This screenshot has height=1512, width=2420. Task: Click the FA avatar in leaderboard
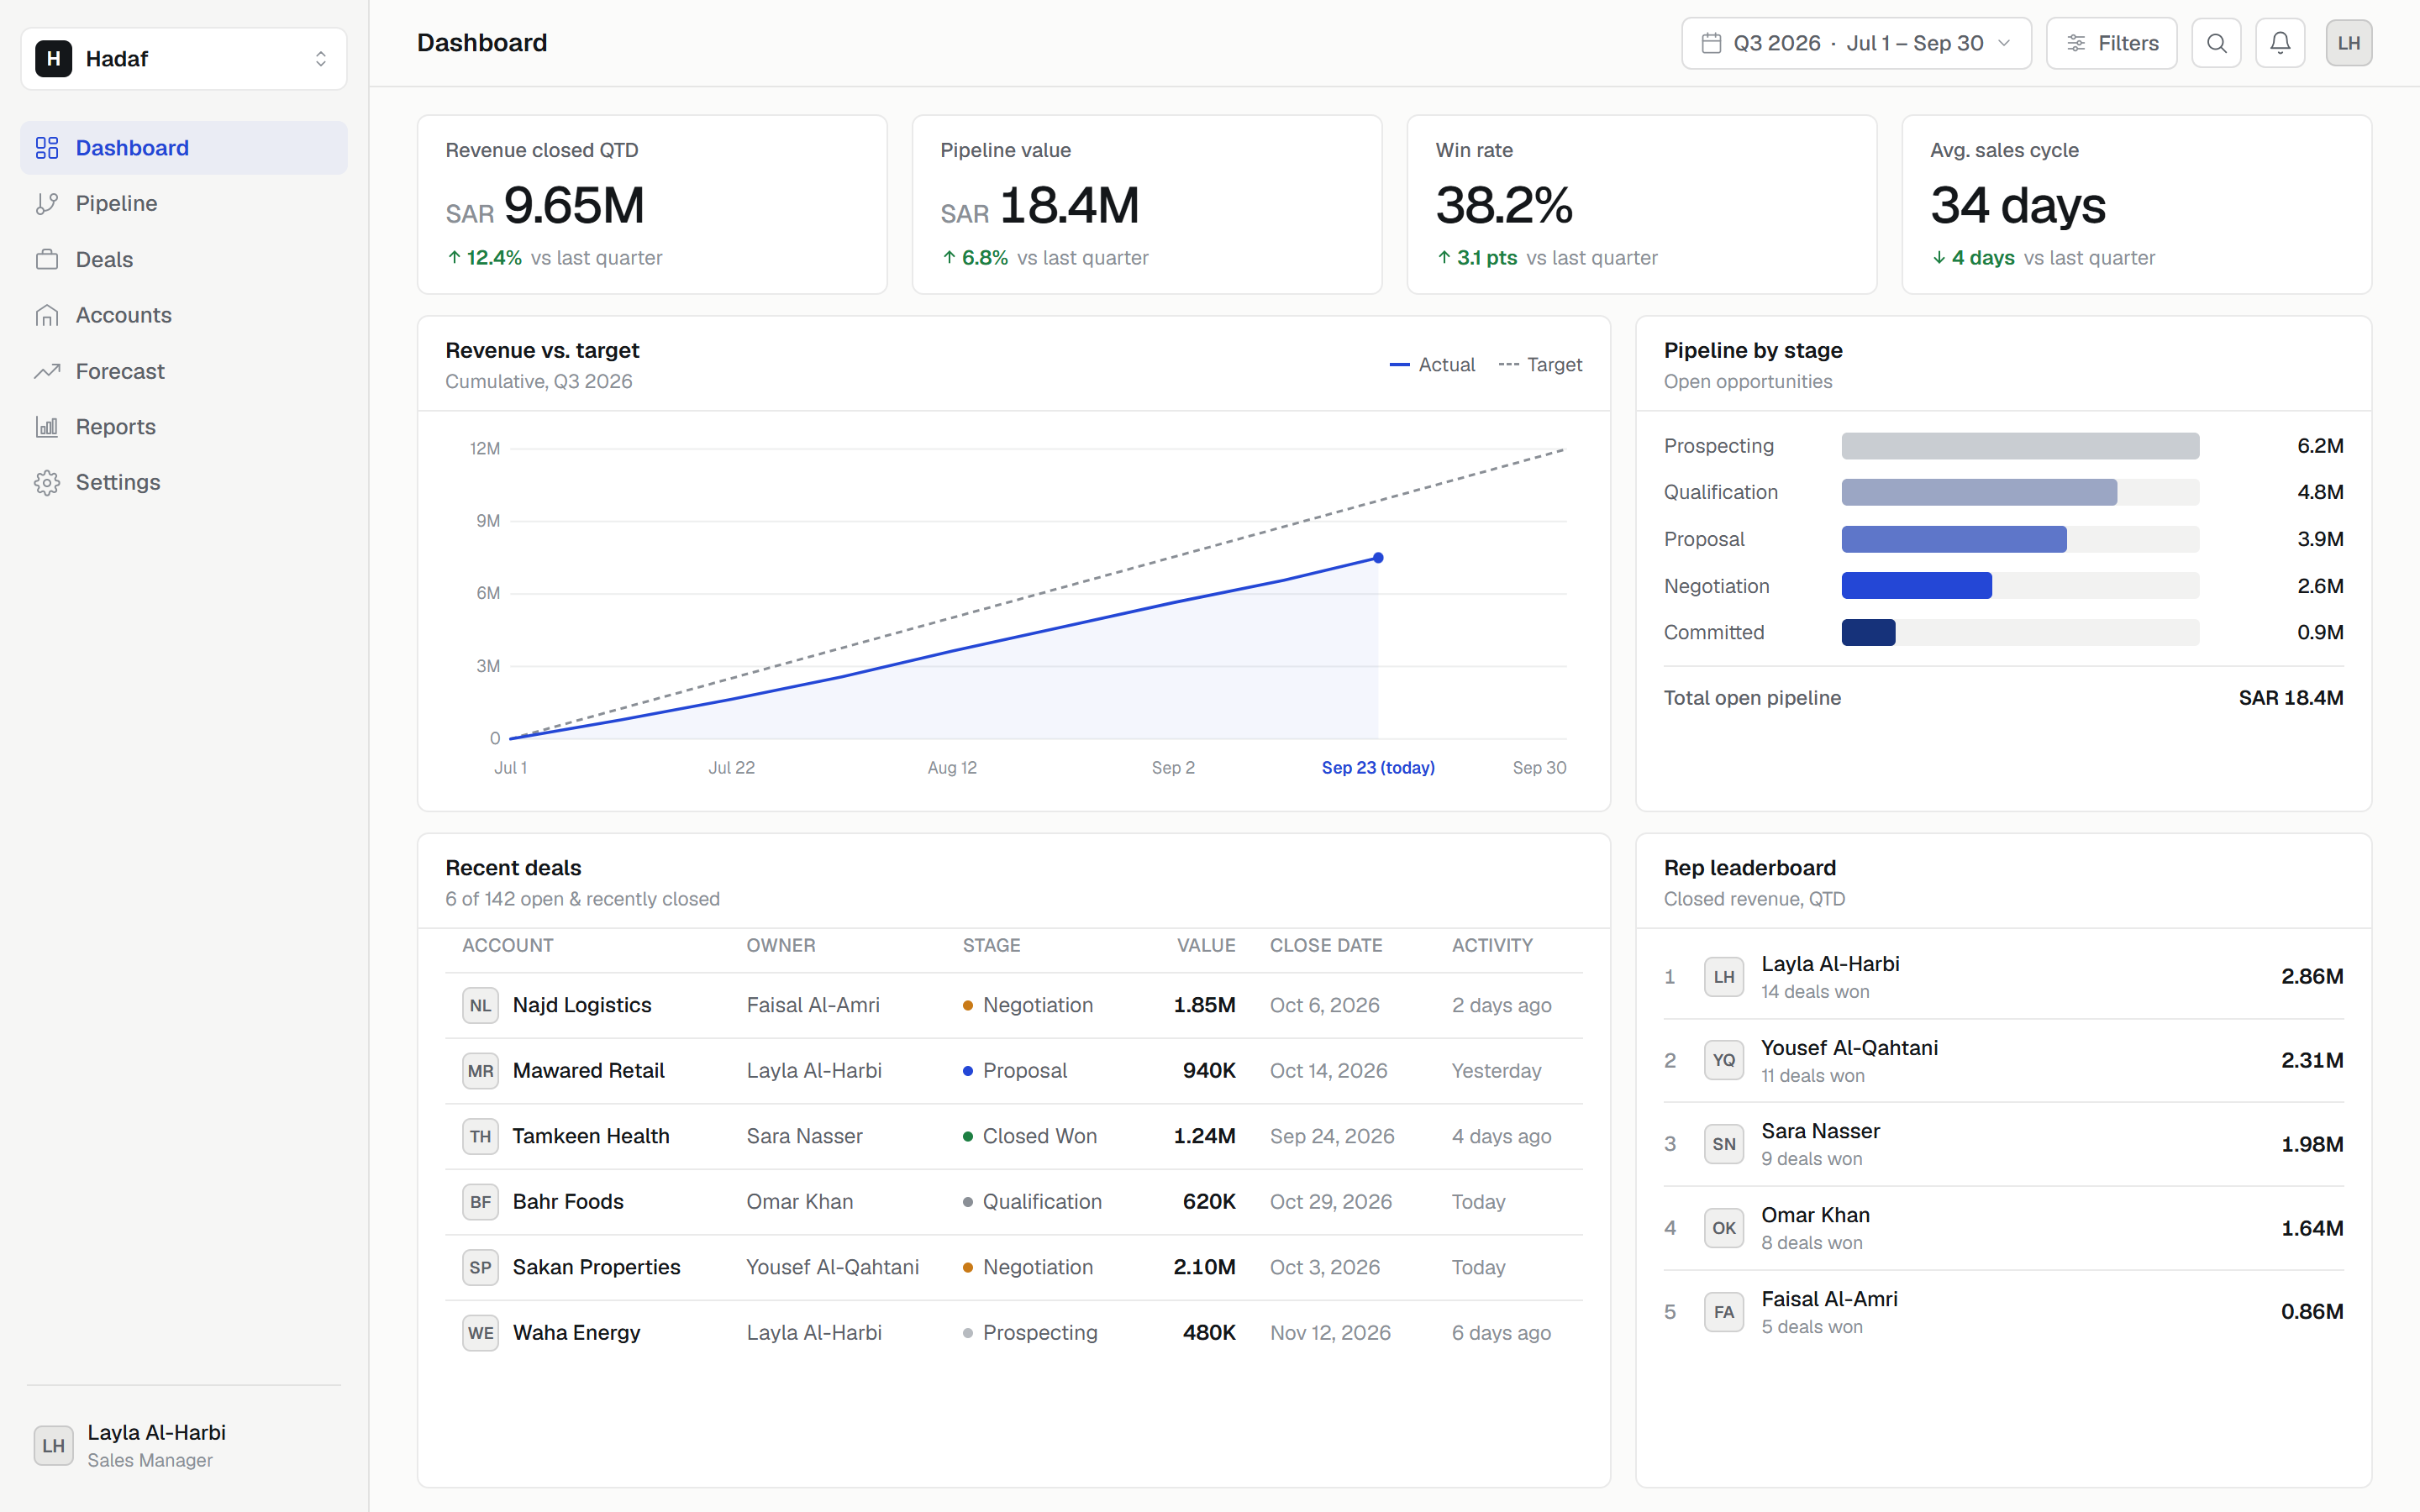coord(1724,1312)
